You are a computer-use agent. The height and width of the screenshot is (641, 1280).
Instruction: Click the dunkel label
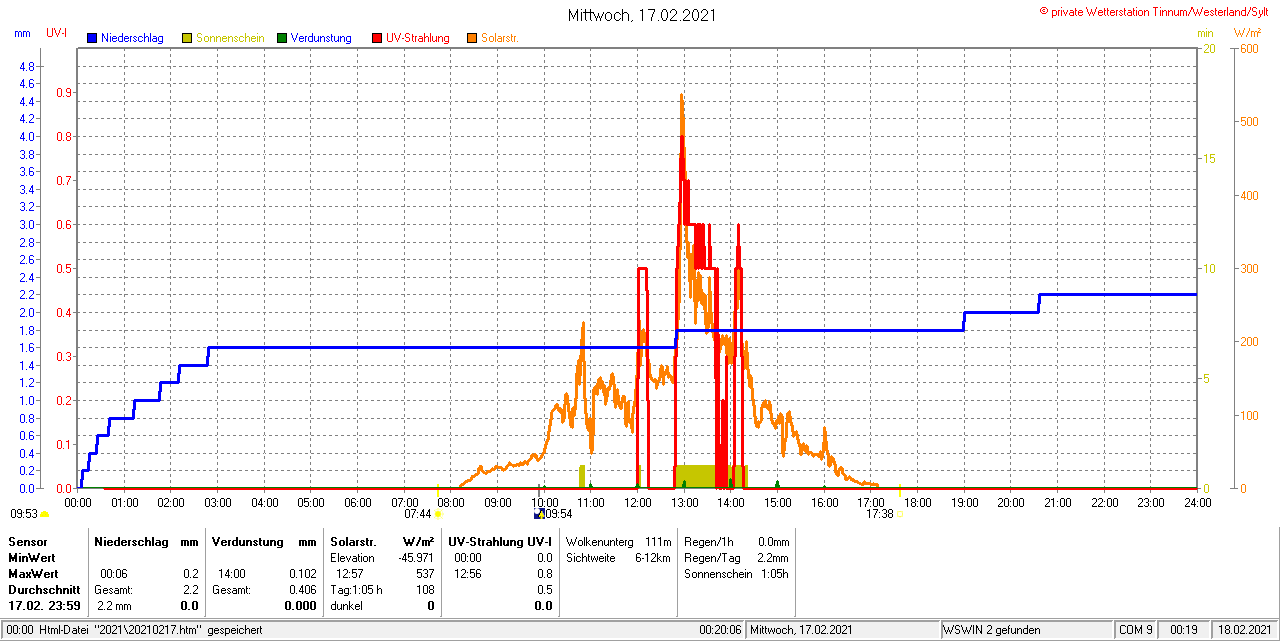tap(346, 606)
